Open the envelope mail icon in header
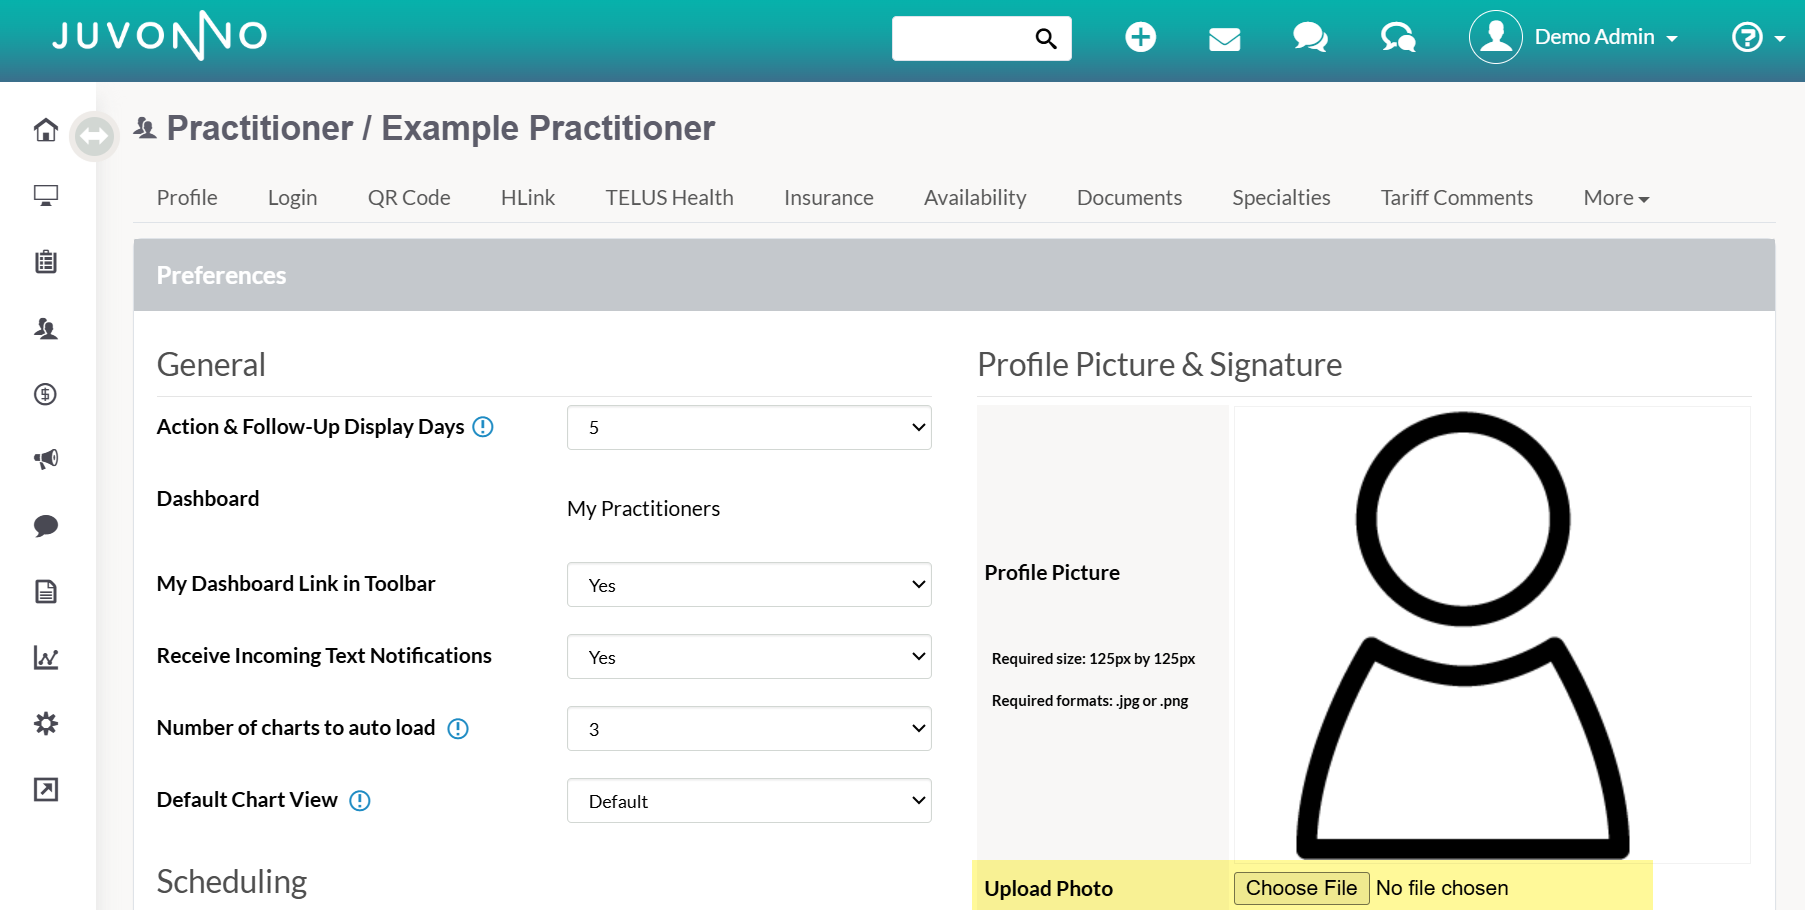 click(1224, 39)
